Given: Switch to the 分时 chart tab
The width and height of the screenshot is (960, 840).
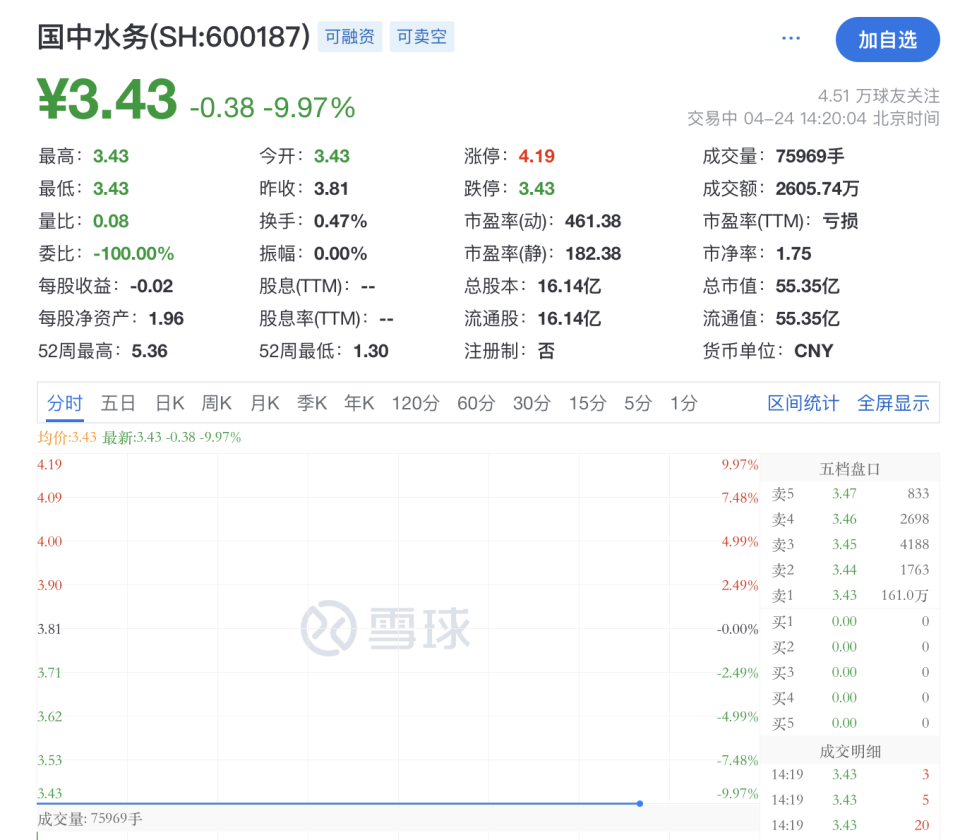Looking at the screenshot, I should 65,403.
